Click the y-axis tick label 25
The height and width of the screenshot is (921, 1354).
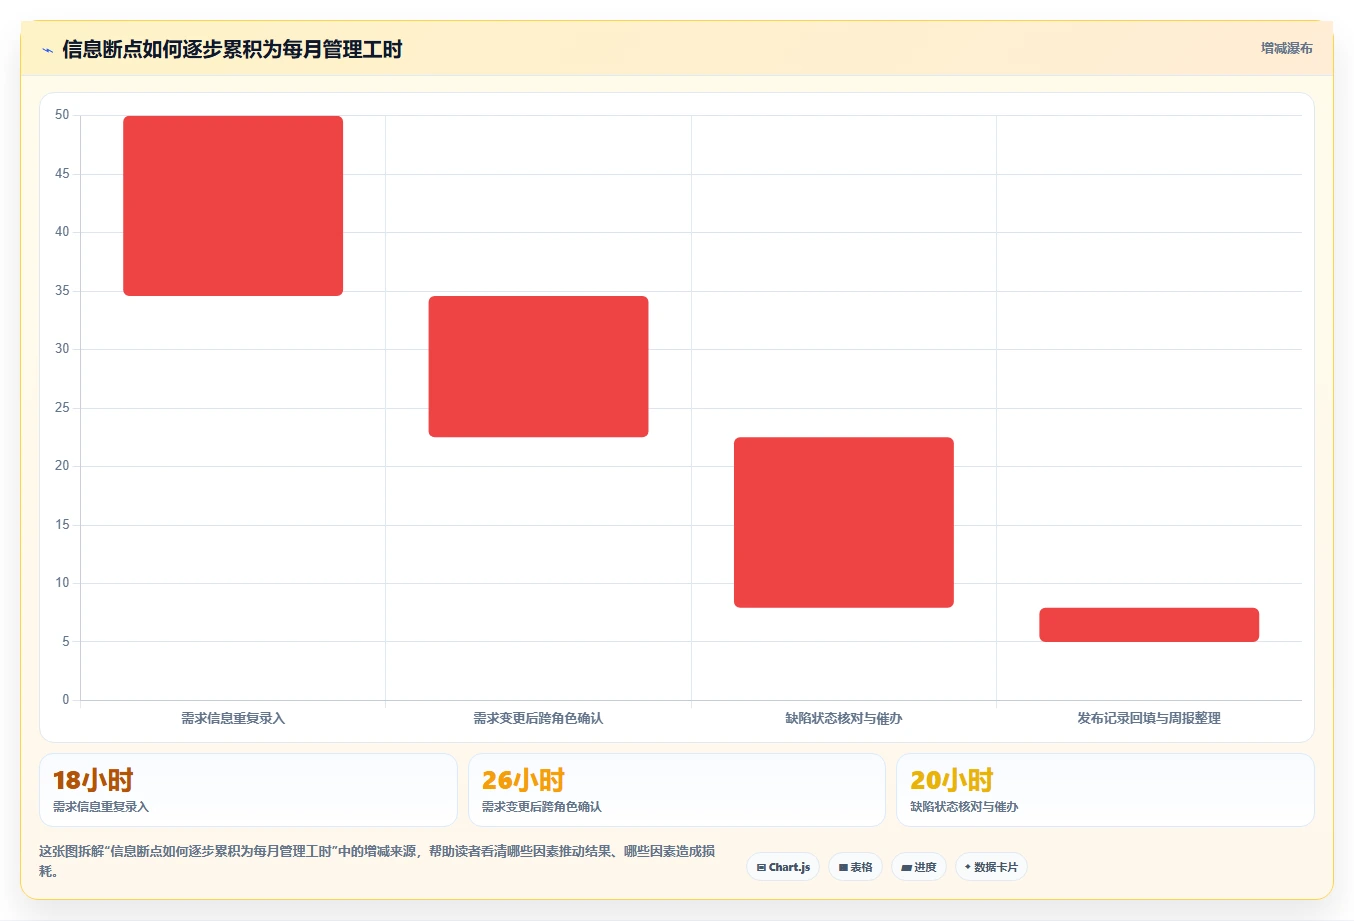point(62,408)
